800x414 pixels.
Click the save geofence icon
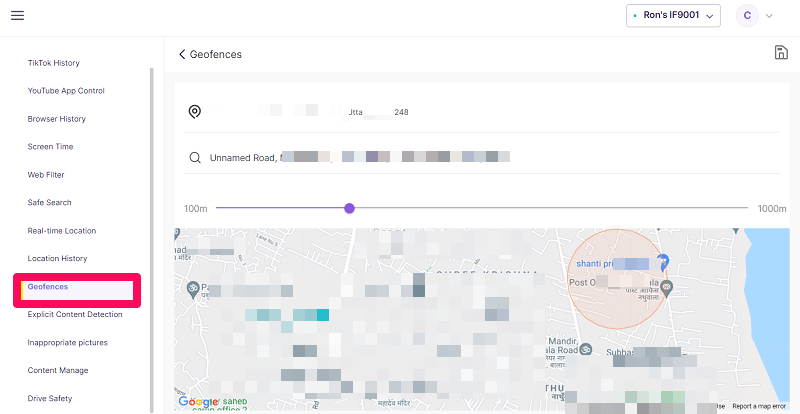(781, 53)
